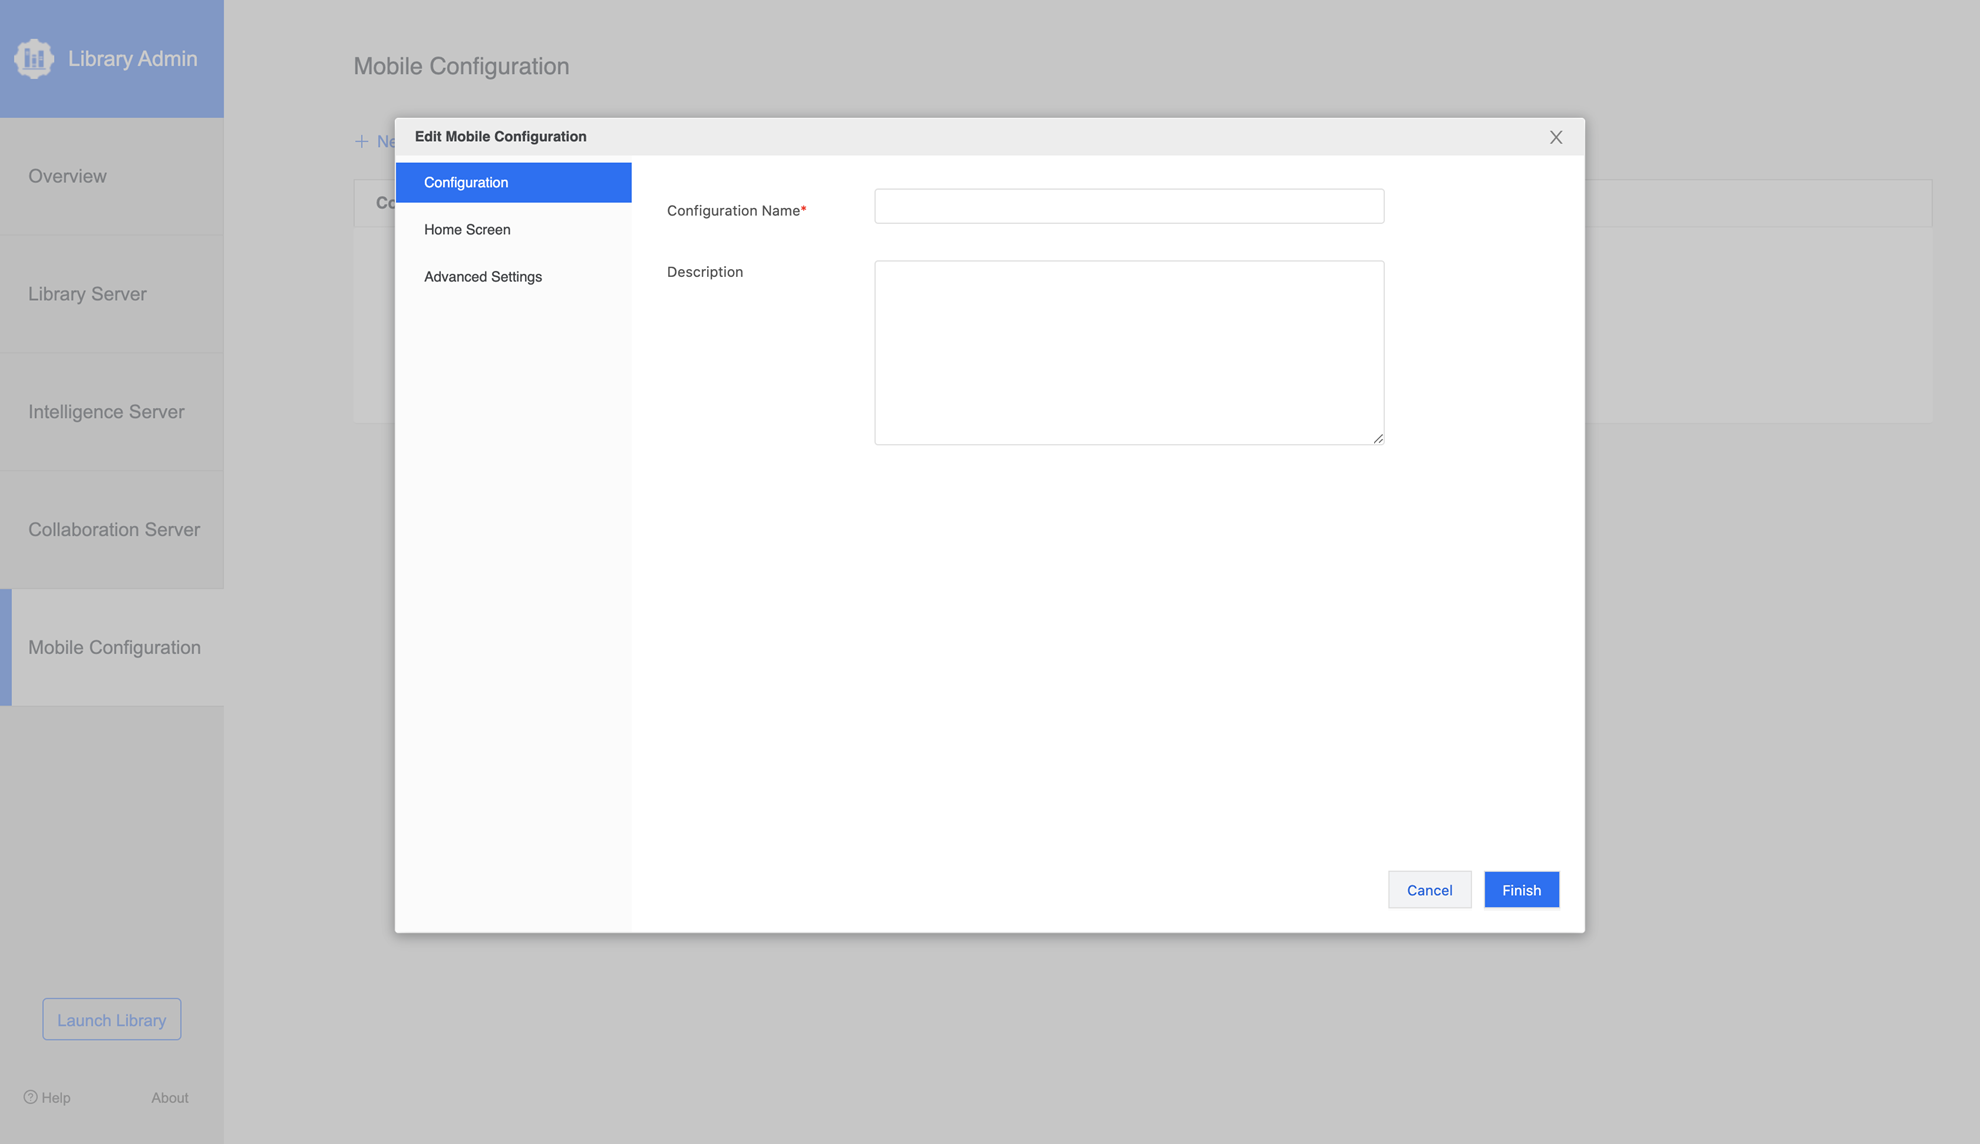Click the Library Admin title text
The image size is (1980, 1144).
point(132,59)
